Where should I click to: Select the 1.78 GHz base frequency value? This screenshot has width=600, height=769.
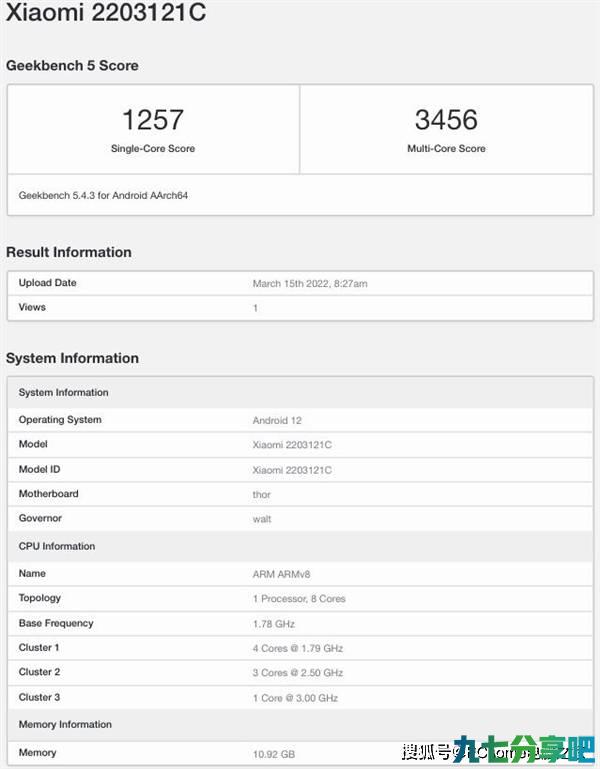(x=274, y=624)
